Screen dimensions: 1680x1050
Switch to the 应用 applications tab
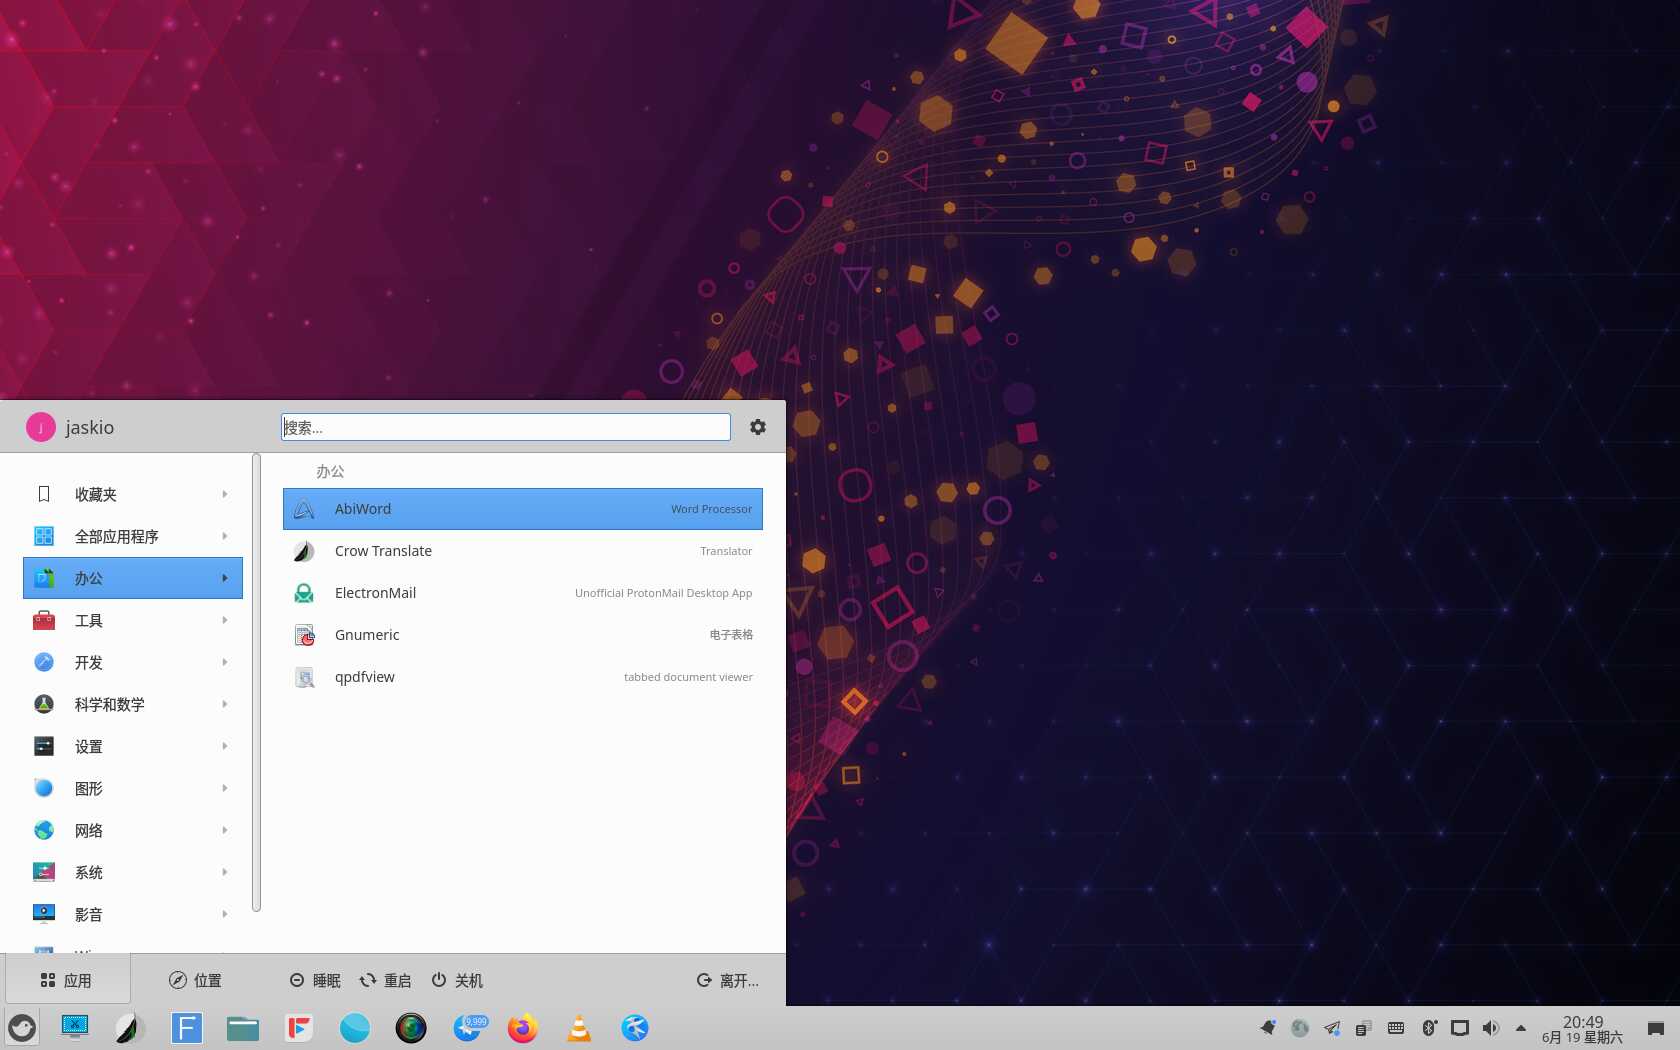(67, 980)
